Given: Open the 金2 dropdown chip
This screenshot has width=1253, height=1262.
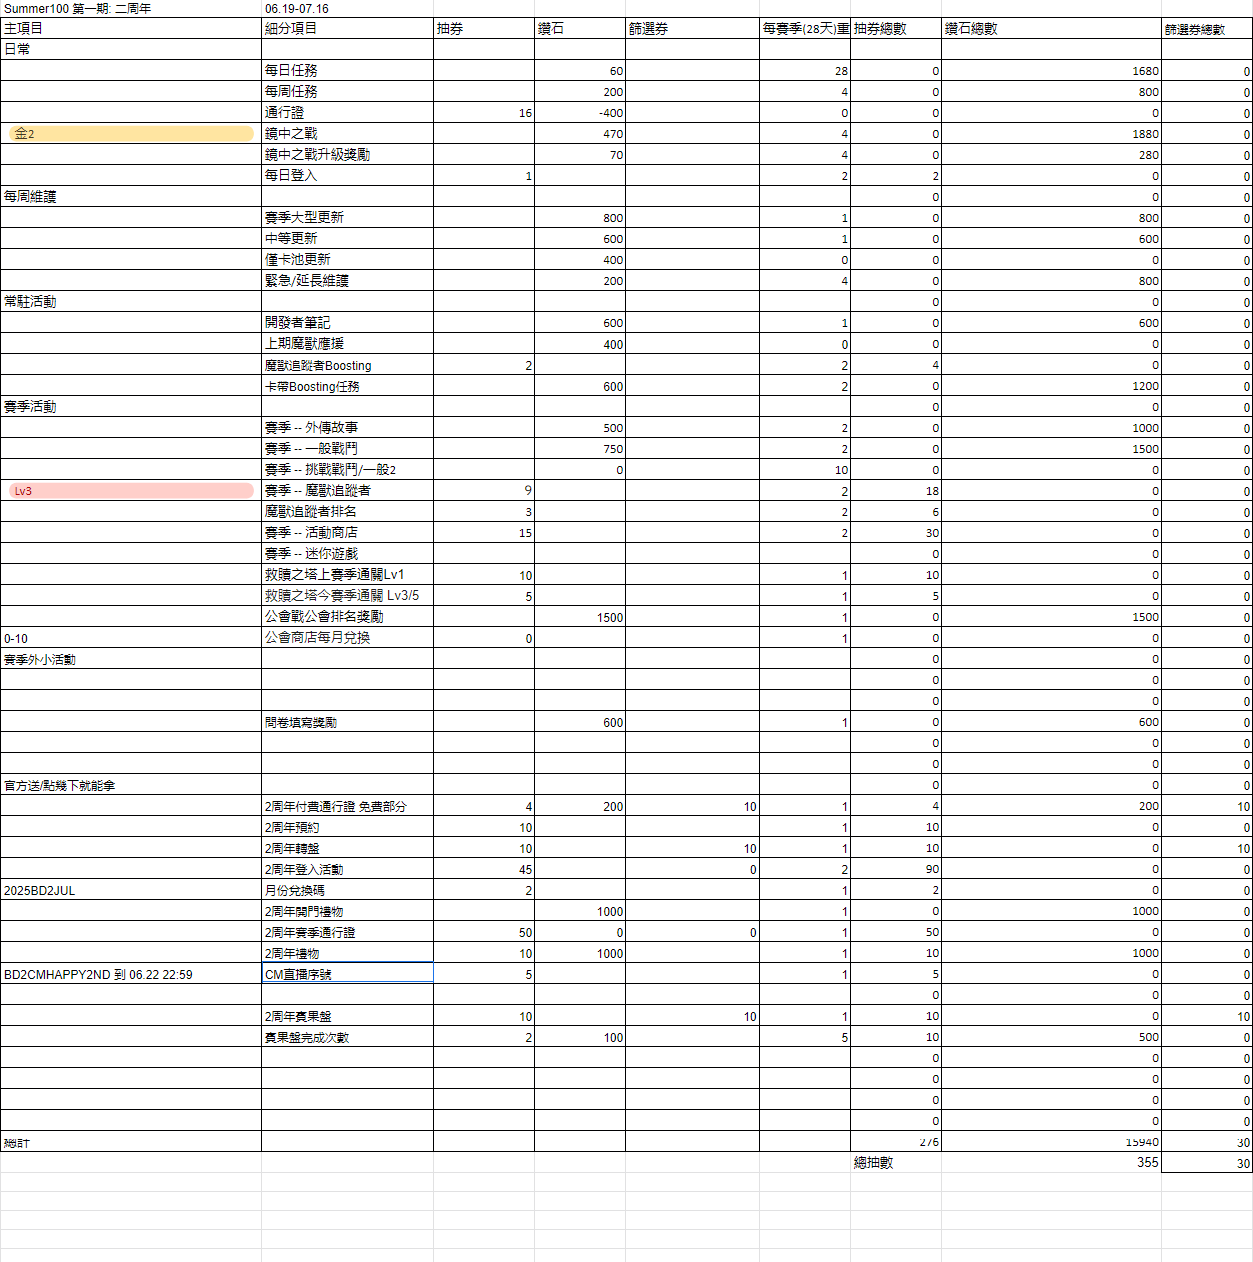Looking at the screenshot, I should pos(130,134).
